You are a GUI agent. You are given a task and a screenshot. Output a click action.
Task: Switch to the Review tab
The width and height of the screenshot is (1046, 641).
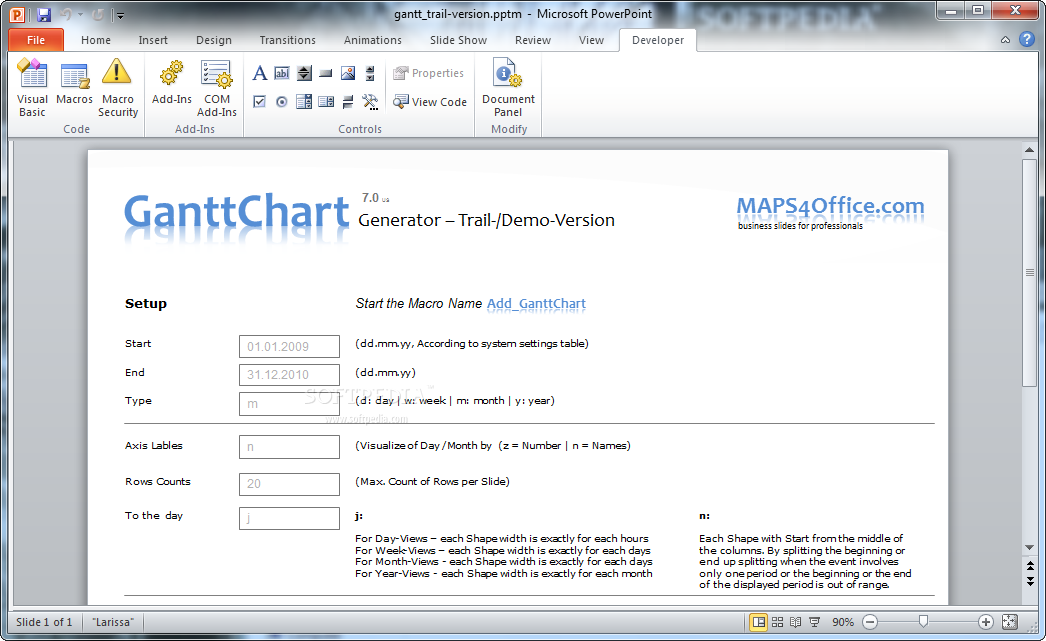tap(532, 40)
